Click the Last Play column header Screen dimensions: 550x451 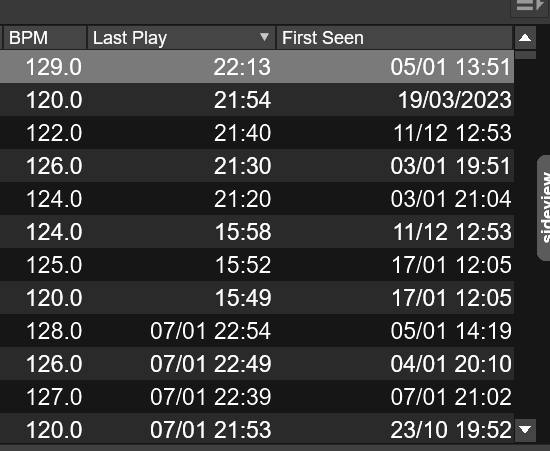tap(181, 38)
